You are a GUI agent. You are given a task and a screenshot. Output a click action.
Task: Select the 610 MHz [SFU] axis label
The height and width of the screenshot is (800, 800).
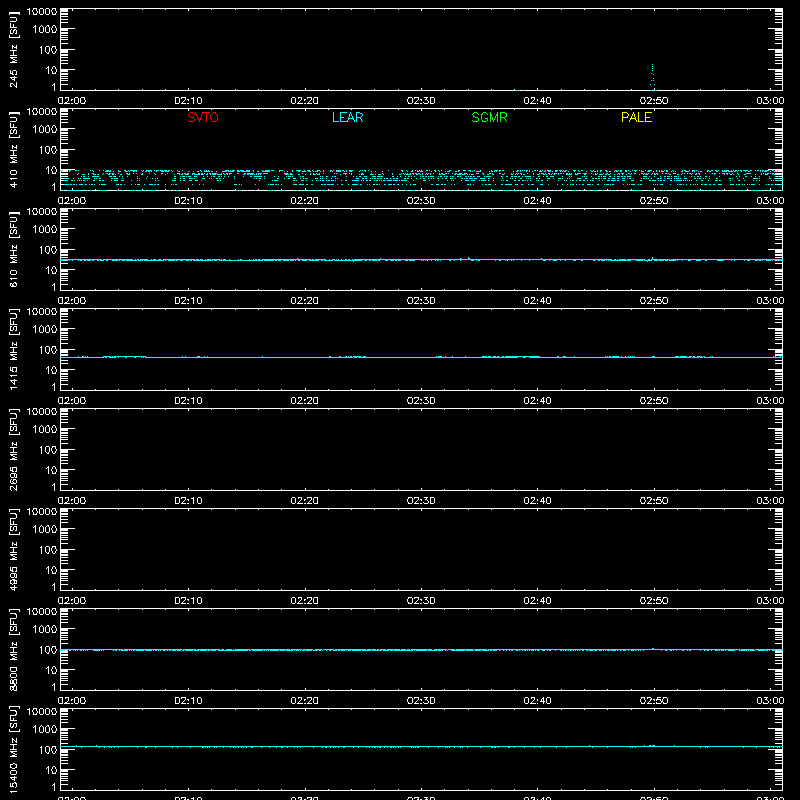tap(13, 250)
